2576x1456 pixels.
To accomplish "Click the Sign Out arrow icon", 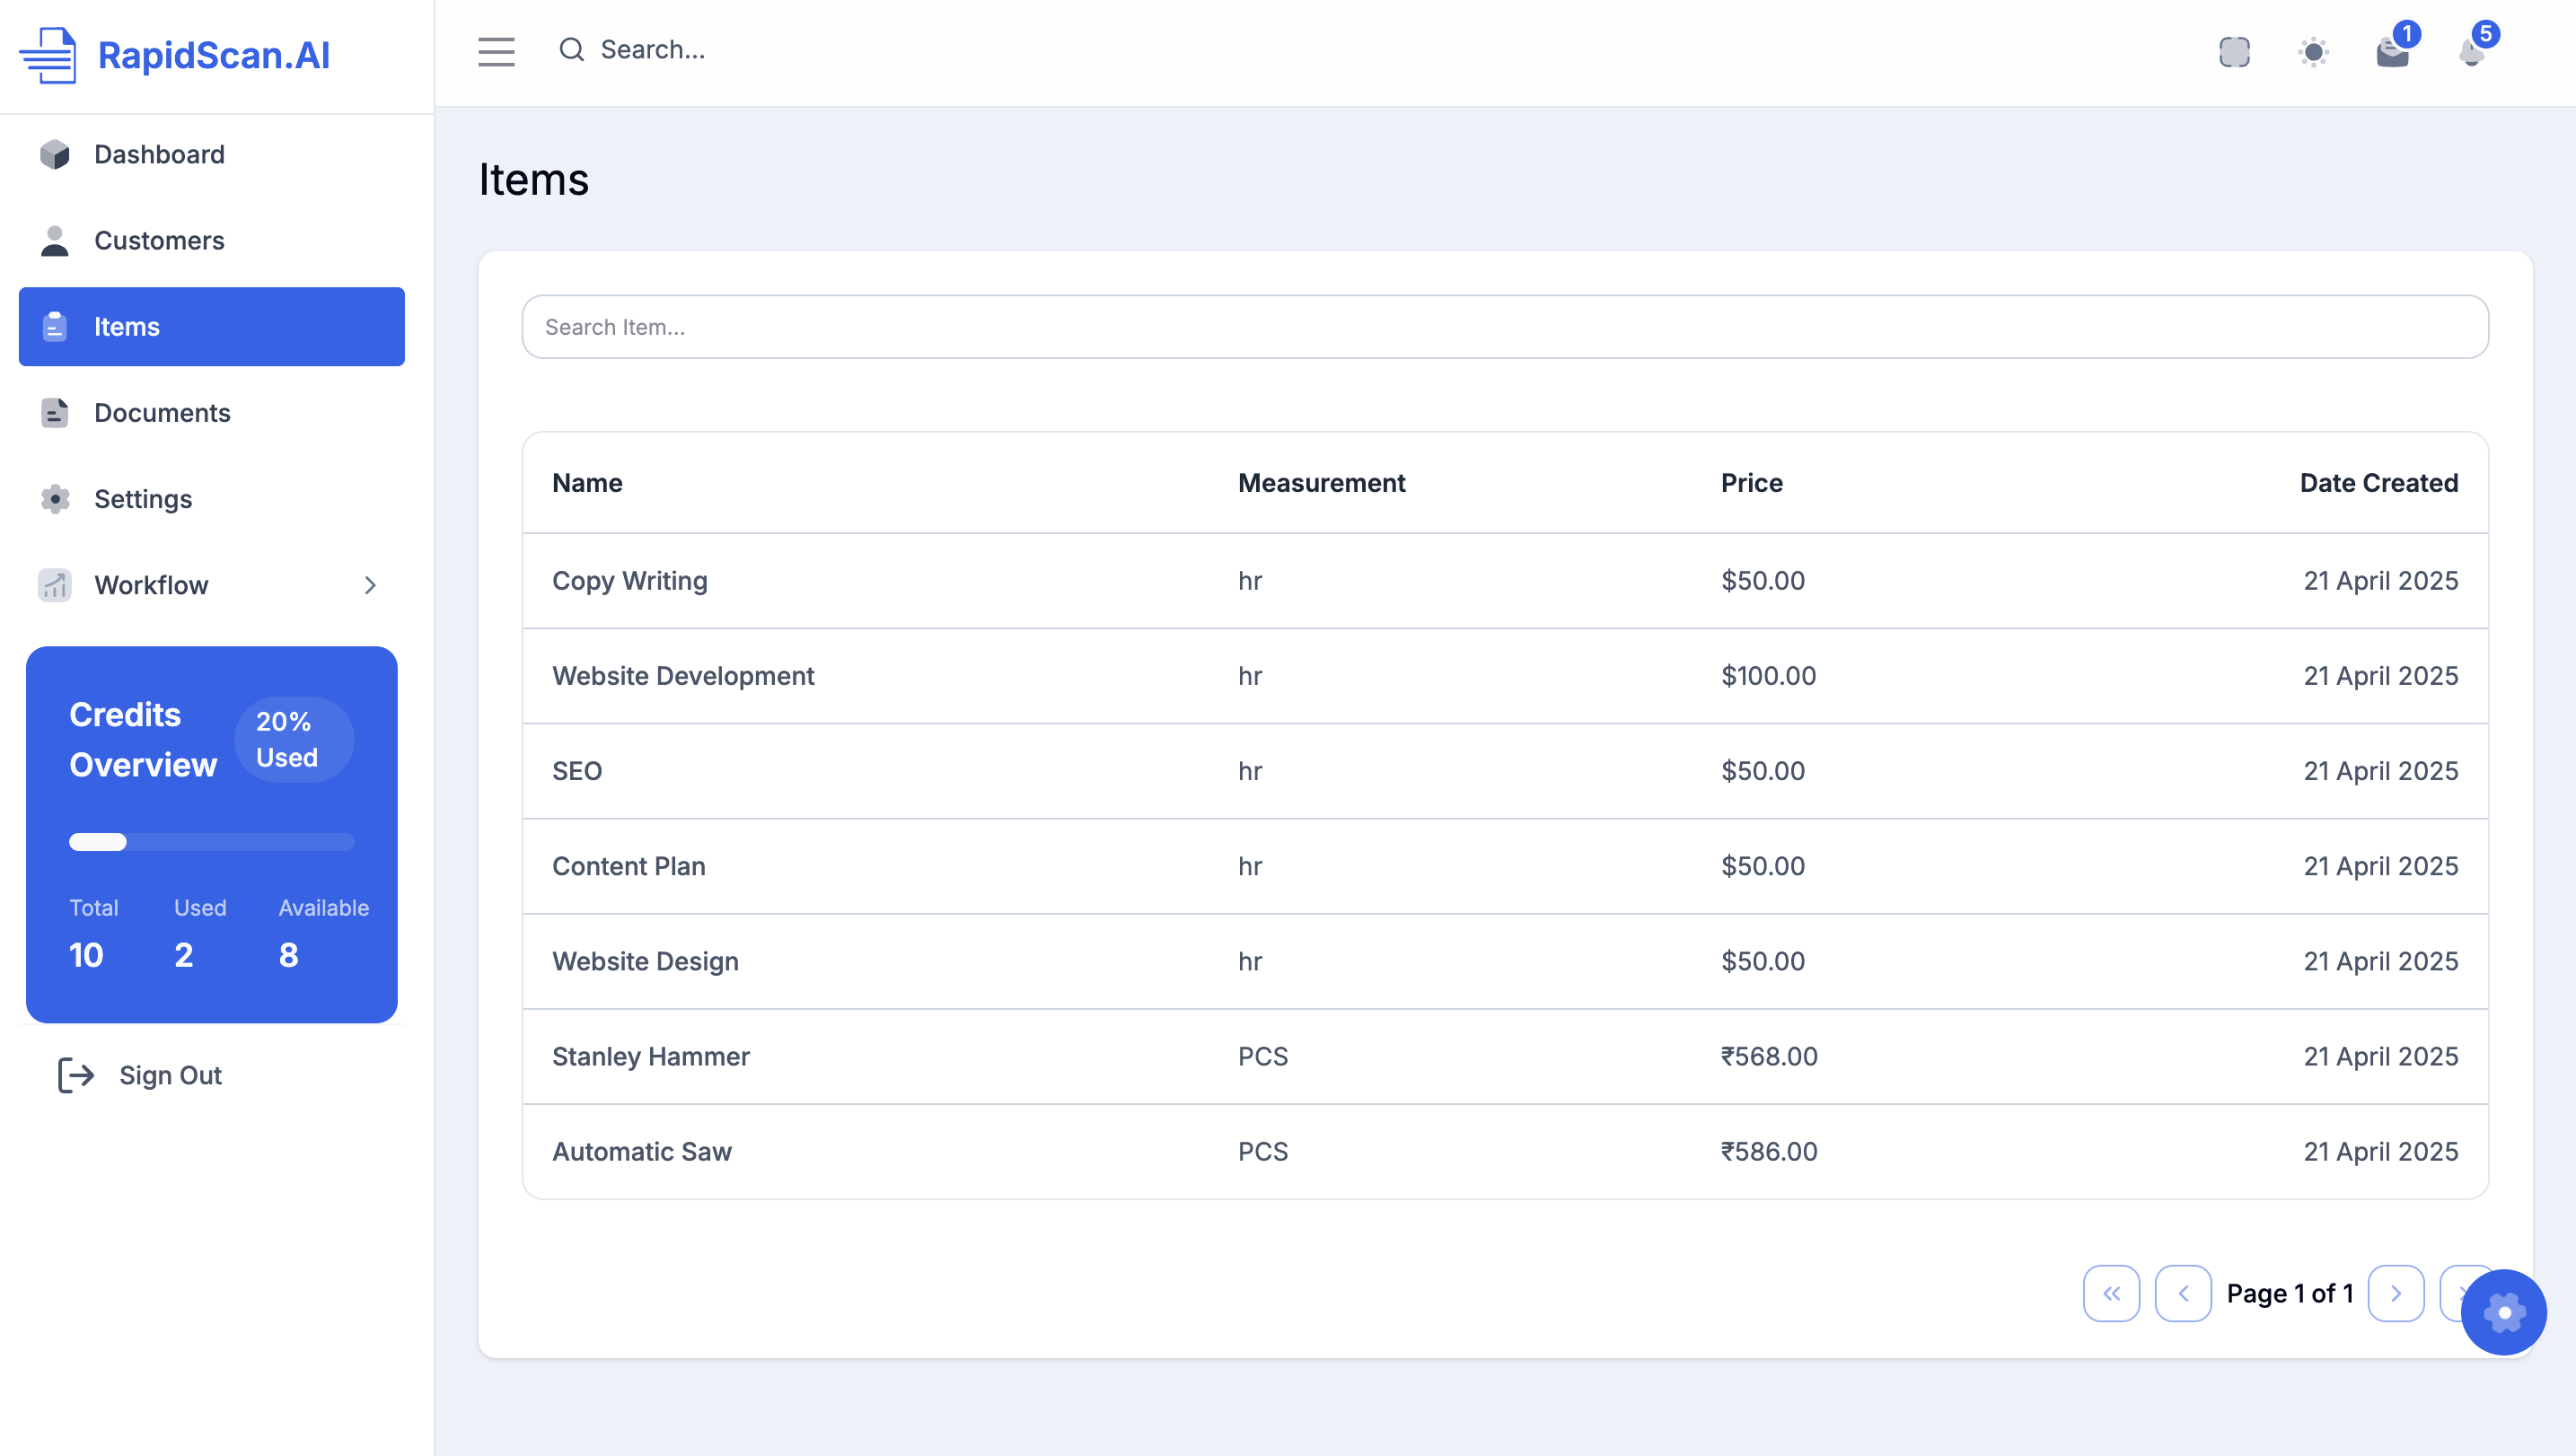I will click(x=76, y=1075).
